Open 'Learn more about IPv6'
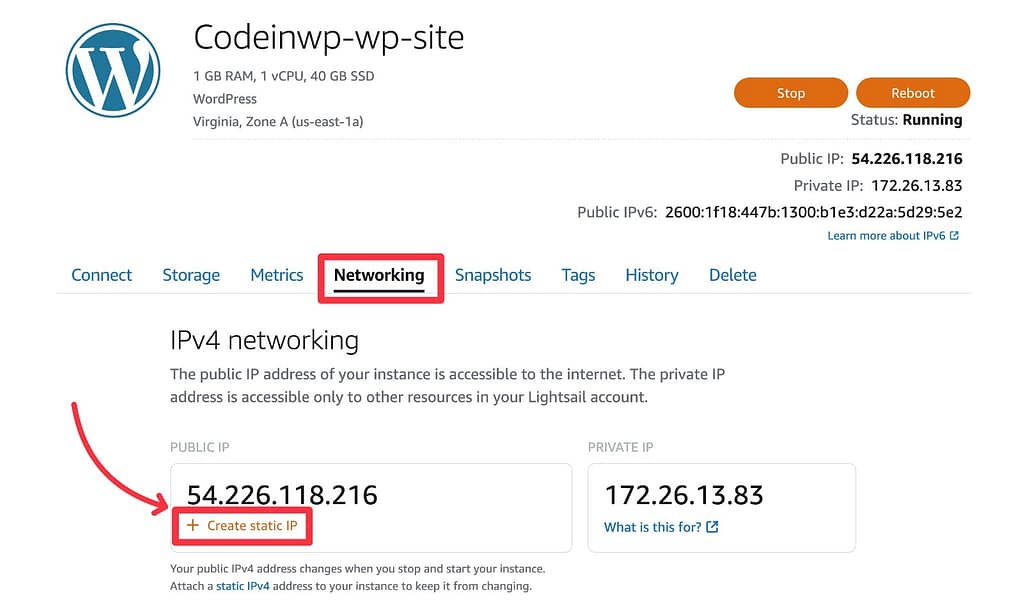 point(884,235)
